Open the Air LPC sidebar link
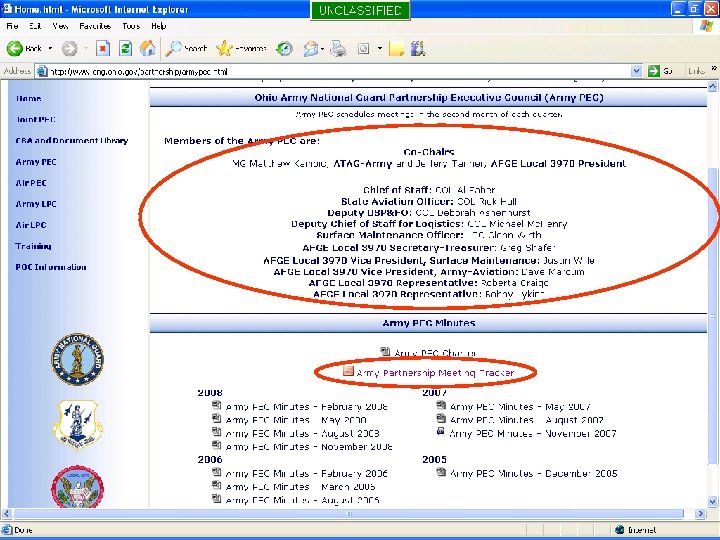 coord(31,225)
